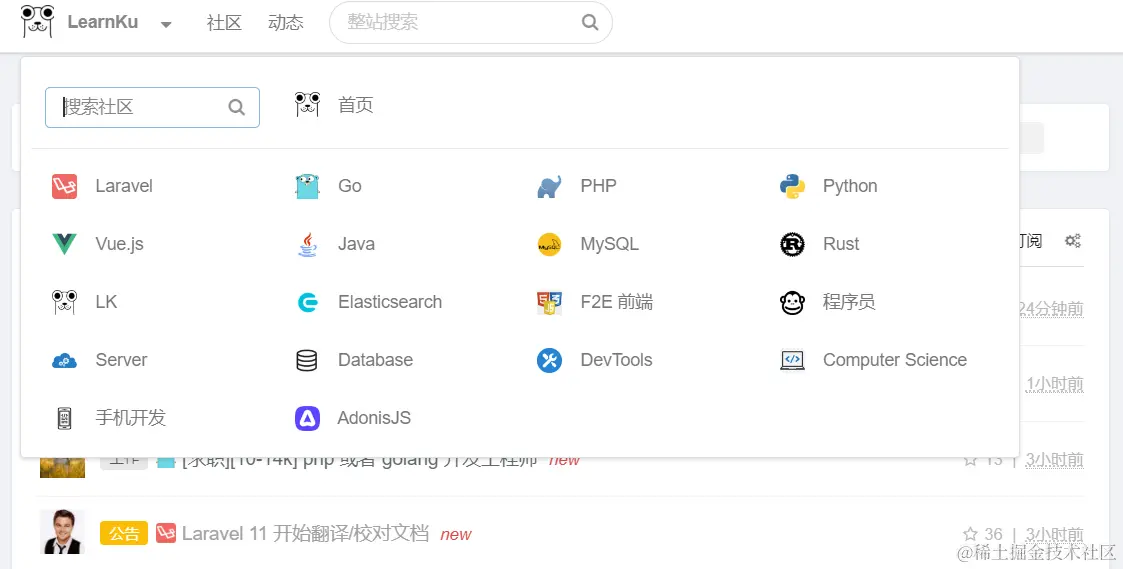This screenshot has width=1123, height=569.
Task: Select the Database community text
Action: point(375,360)
